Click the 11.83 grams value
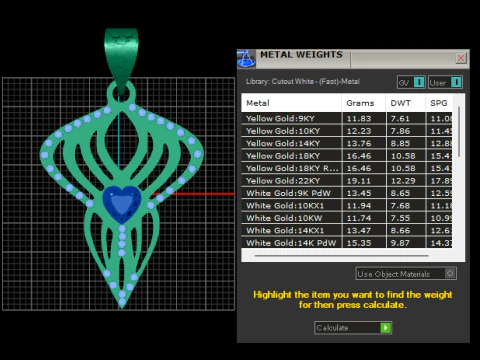This screenshot has width=480, height=360. 359,119
